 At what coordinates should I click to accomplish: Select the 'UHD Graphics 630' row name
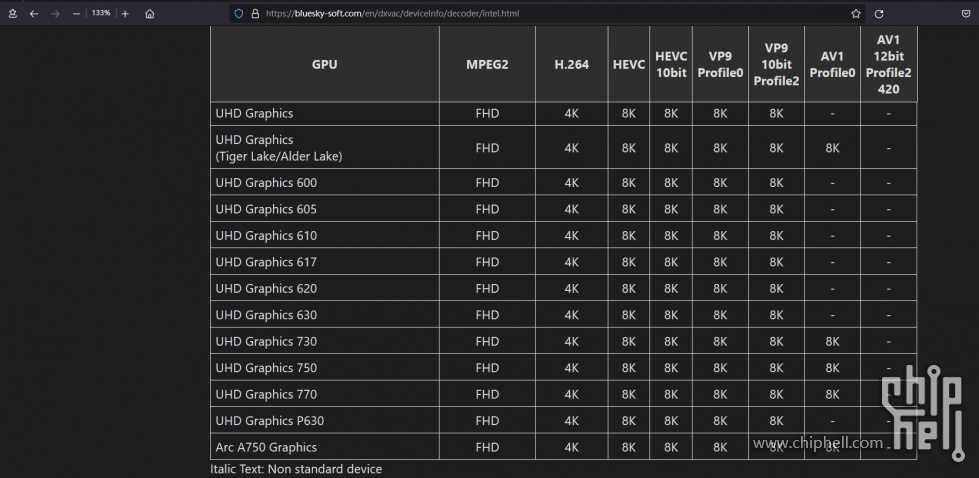(266, 315)
